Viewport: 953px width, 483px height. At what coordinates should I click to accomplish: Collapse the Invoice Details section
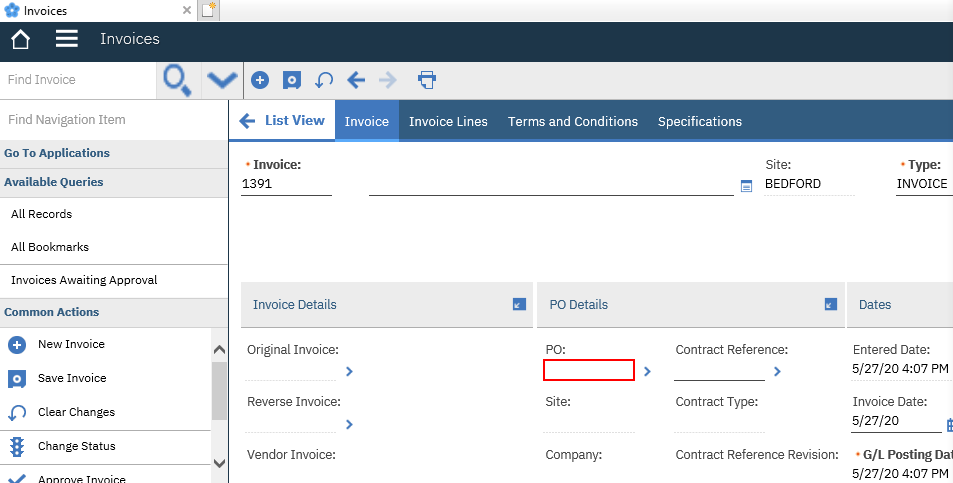518,304
